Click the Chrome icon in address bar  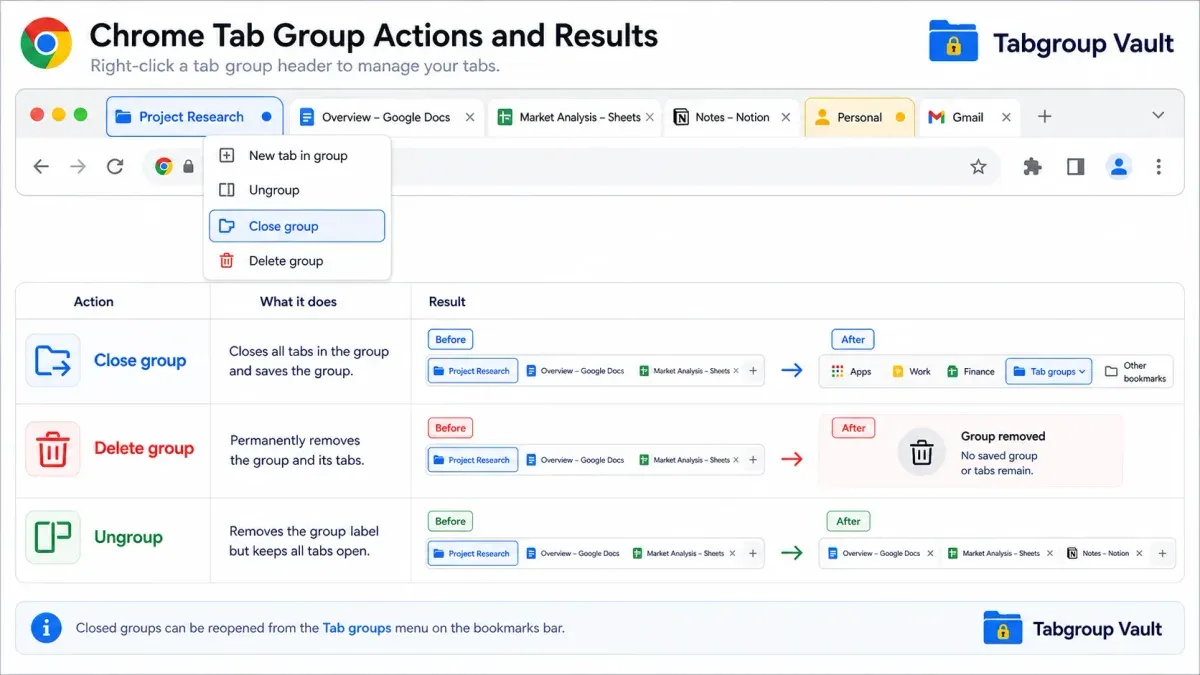[164, 167]
